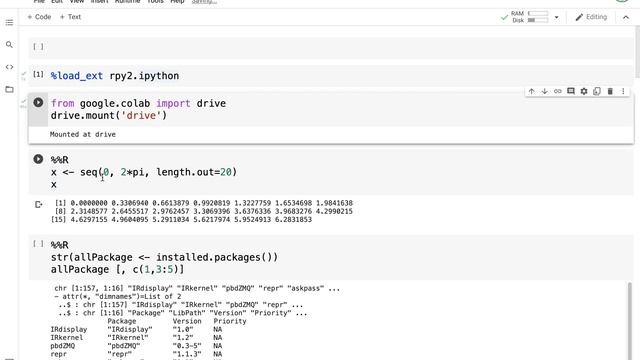Open more cell actions menu
Image resolution: width=640 pixels, height=360 pixels.
tap(623, 91)
